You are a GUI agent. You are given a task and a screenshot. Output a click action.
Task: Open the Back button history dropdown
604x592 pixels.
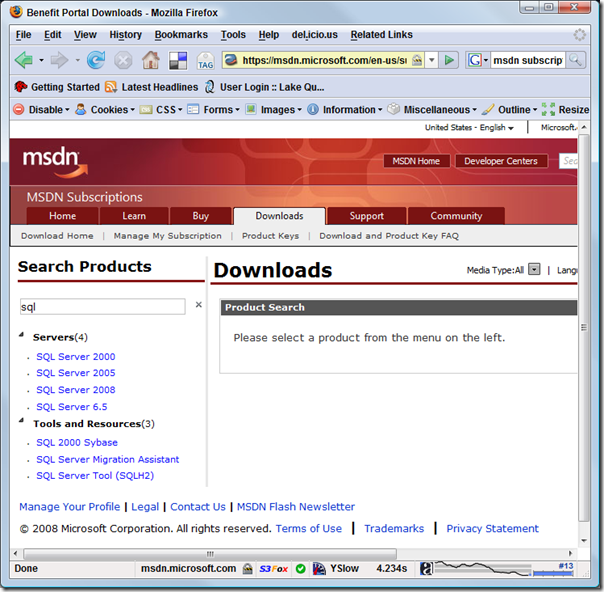pyautogui.click(x=41, y=60)
